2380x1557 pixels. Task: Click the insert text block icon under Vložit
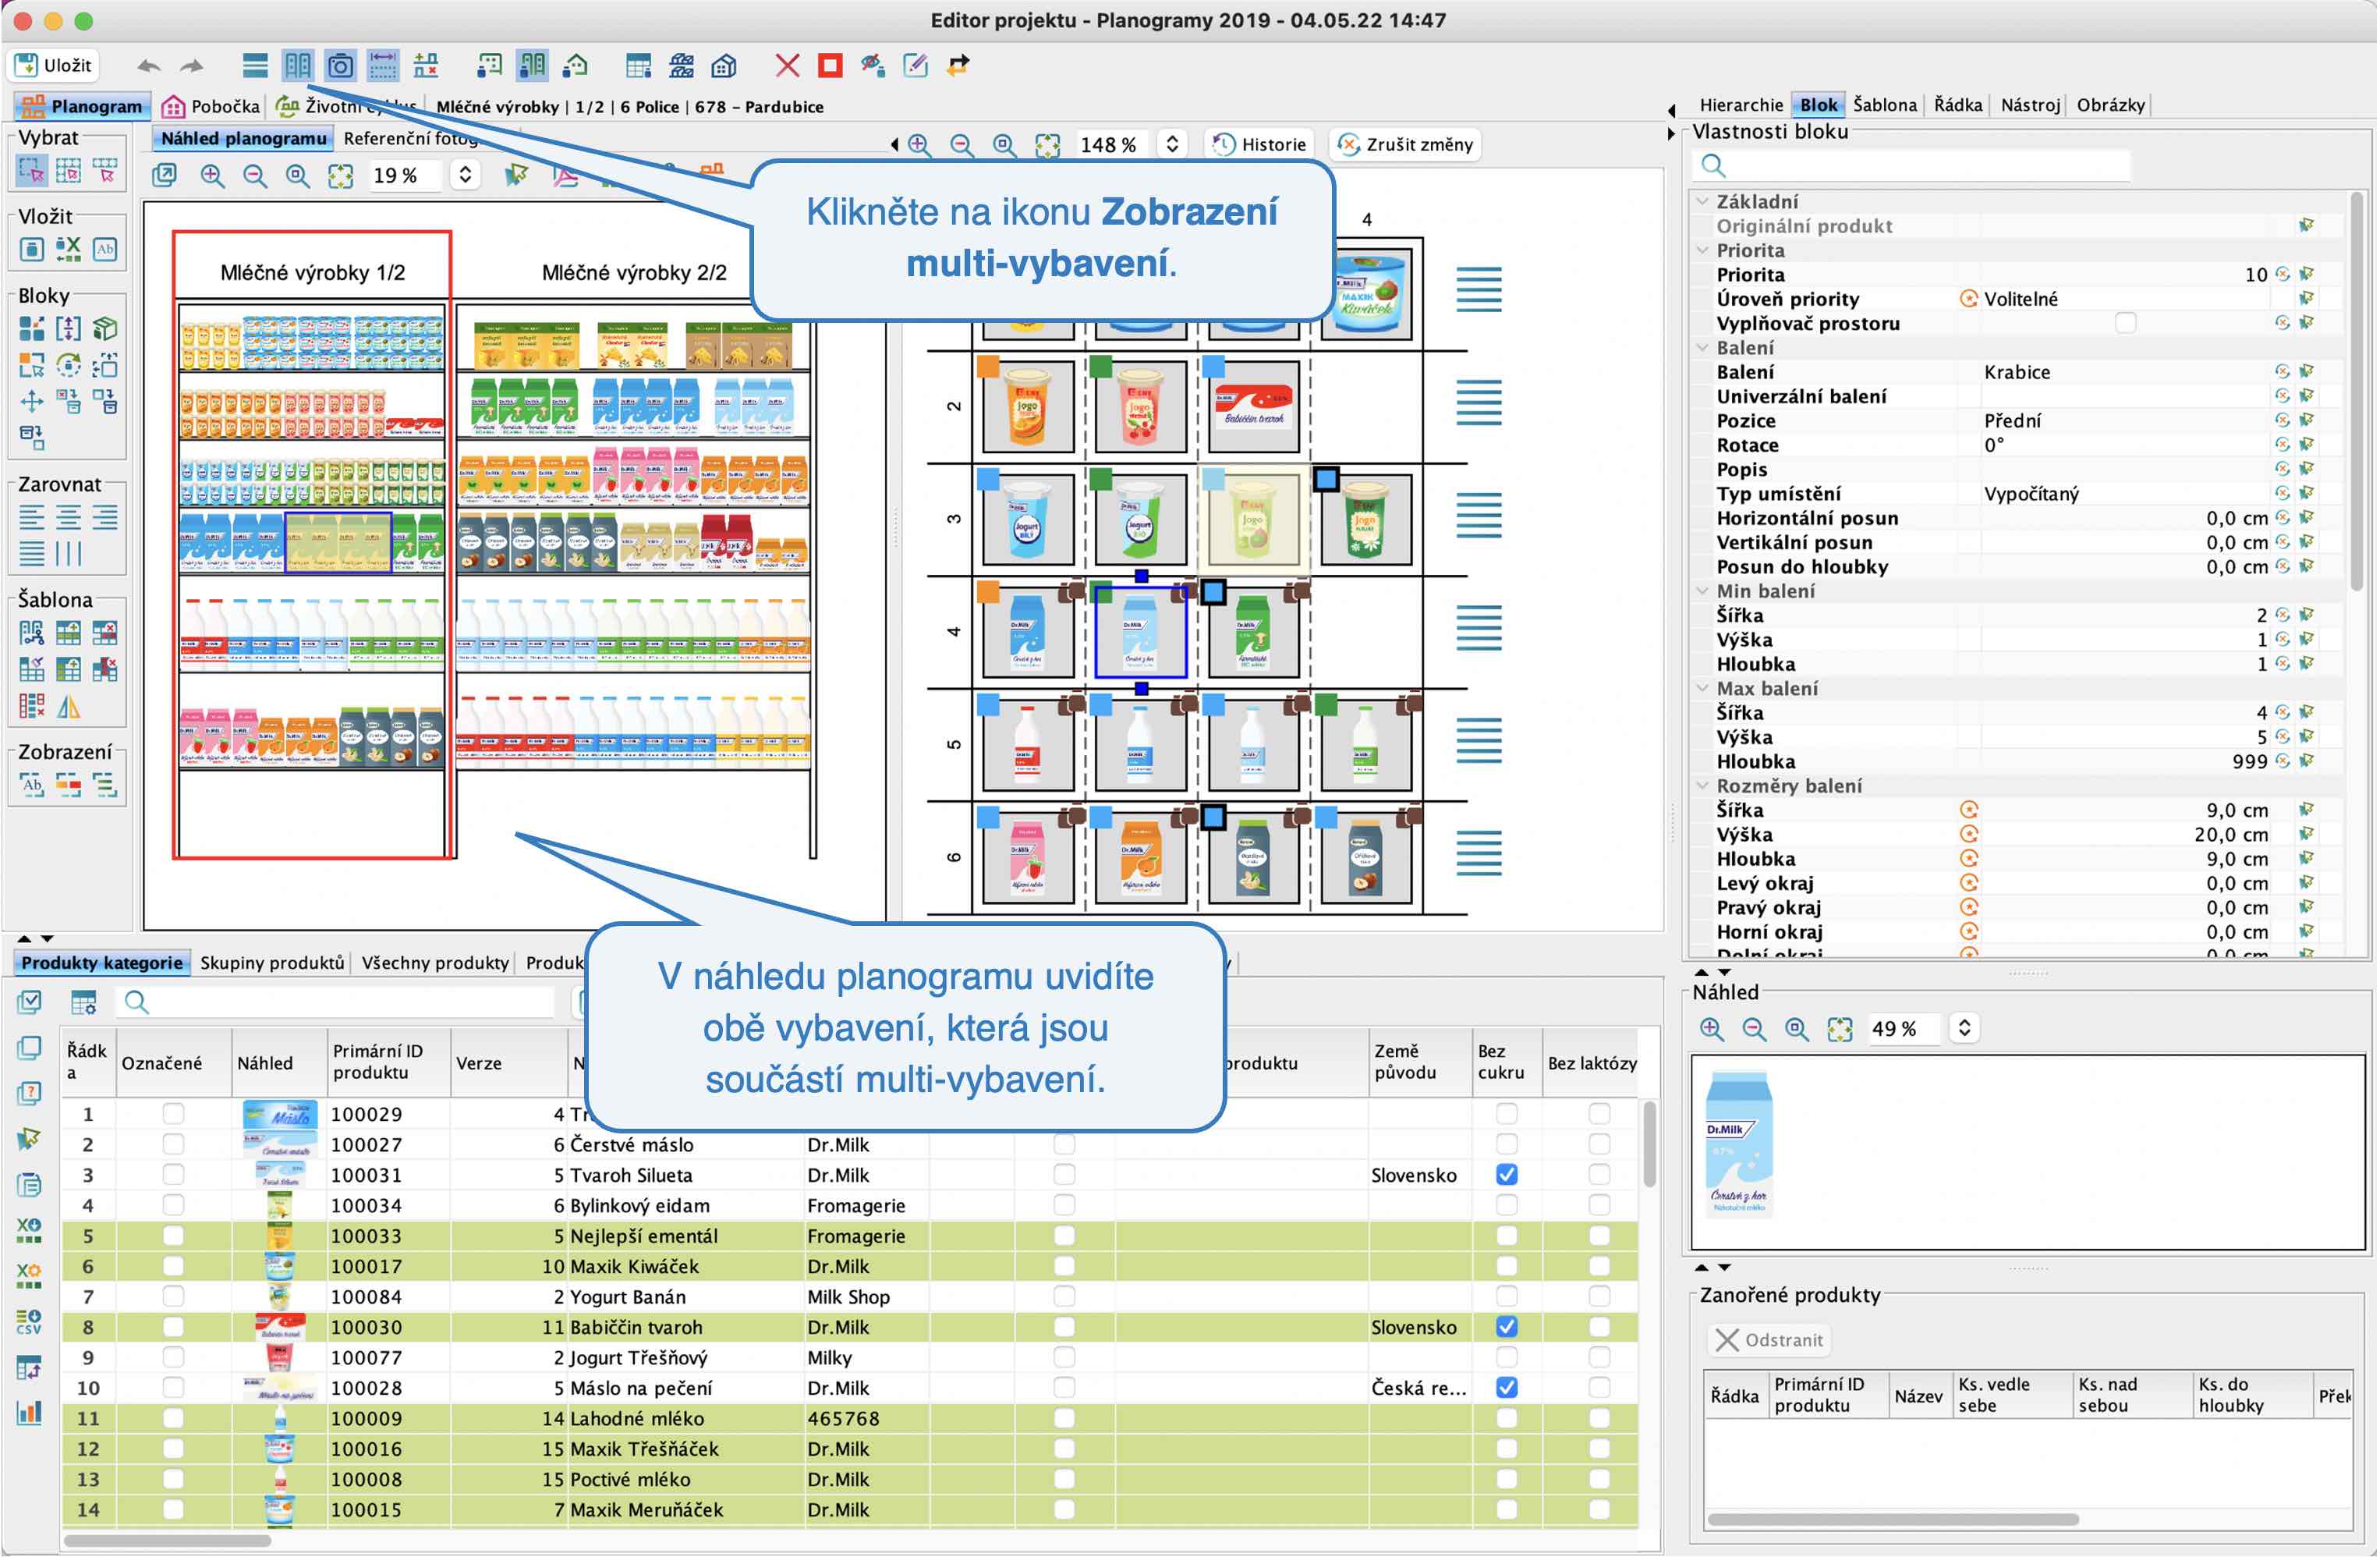pos(104,248)
